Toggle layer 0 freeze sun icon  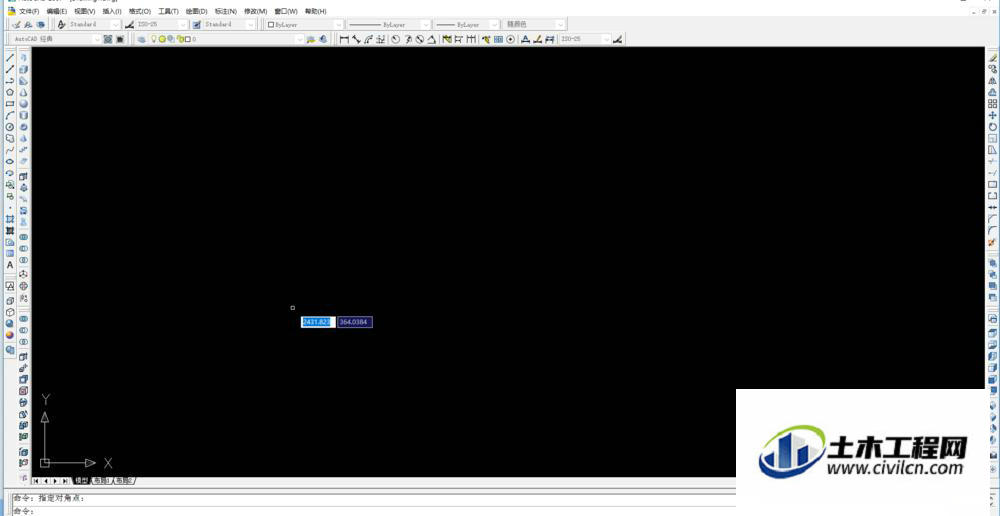pyautogui.click(x=162, y=40)
